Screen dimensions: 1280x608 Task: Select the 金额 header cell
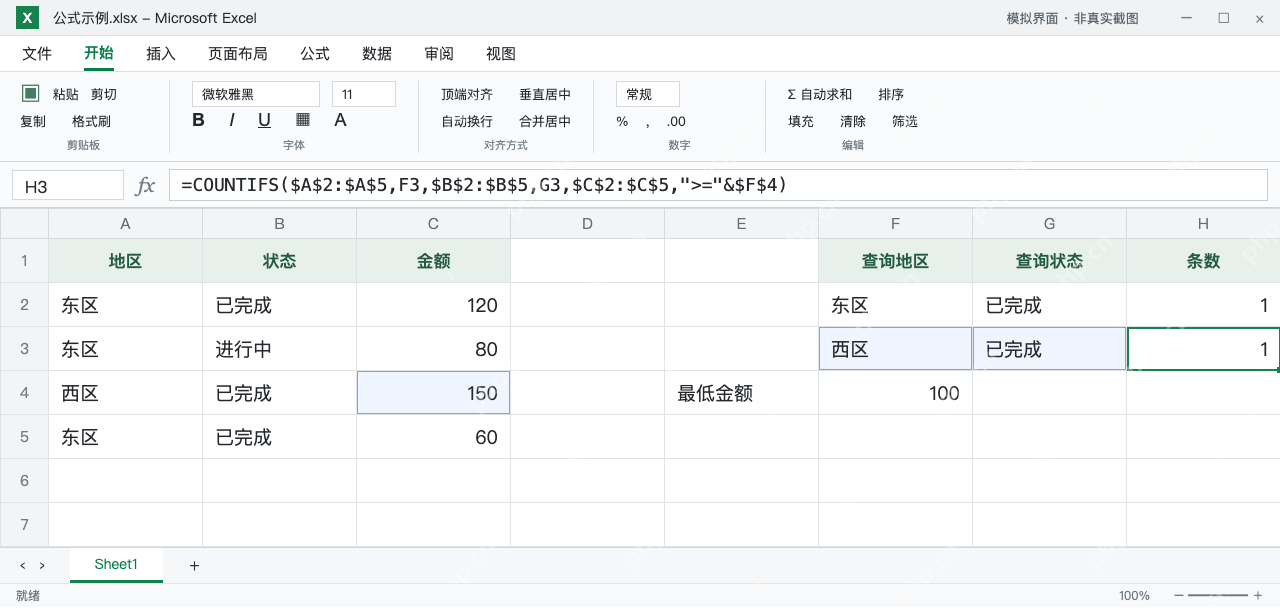pyautogui.click(x=433, y=261)
